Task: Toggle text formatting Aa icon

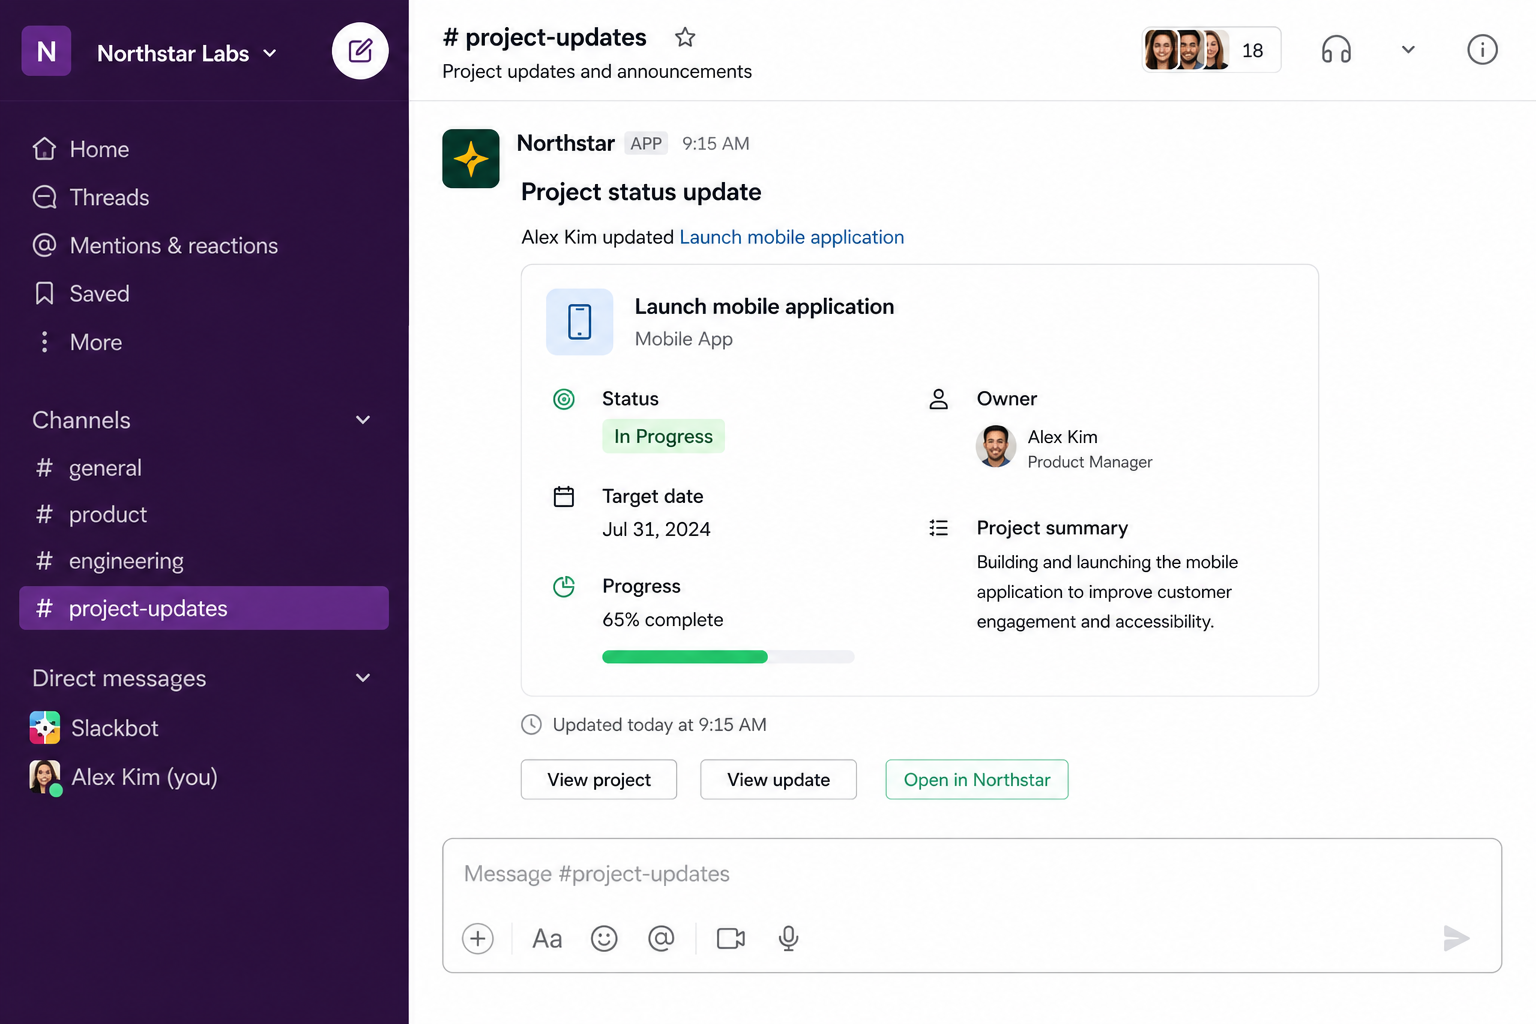Action: [x=547, y=938]
